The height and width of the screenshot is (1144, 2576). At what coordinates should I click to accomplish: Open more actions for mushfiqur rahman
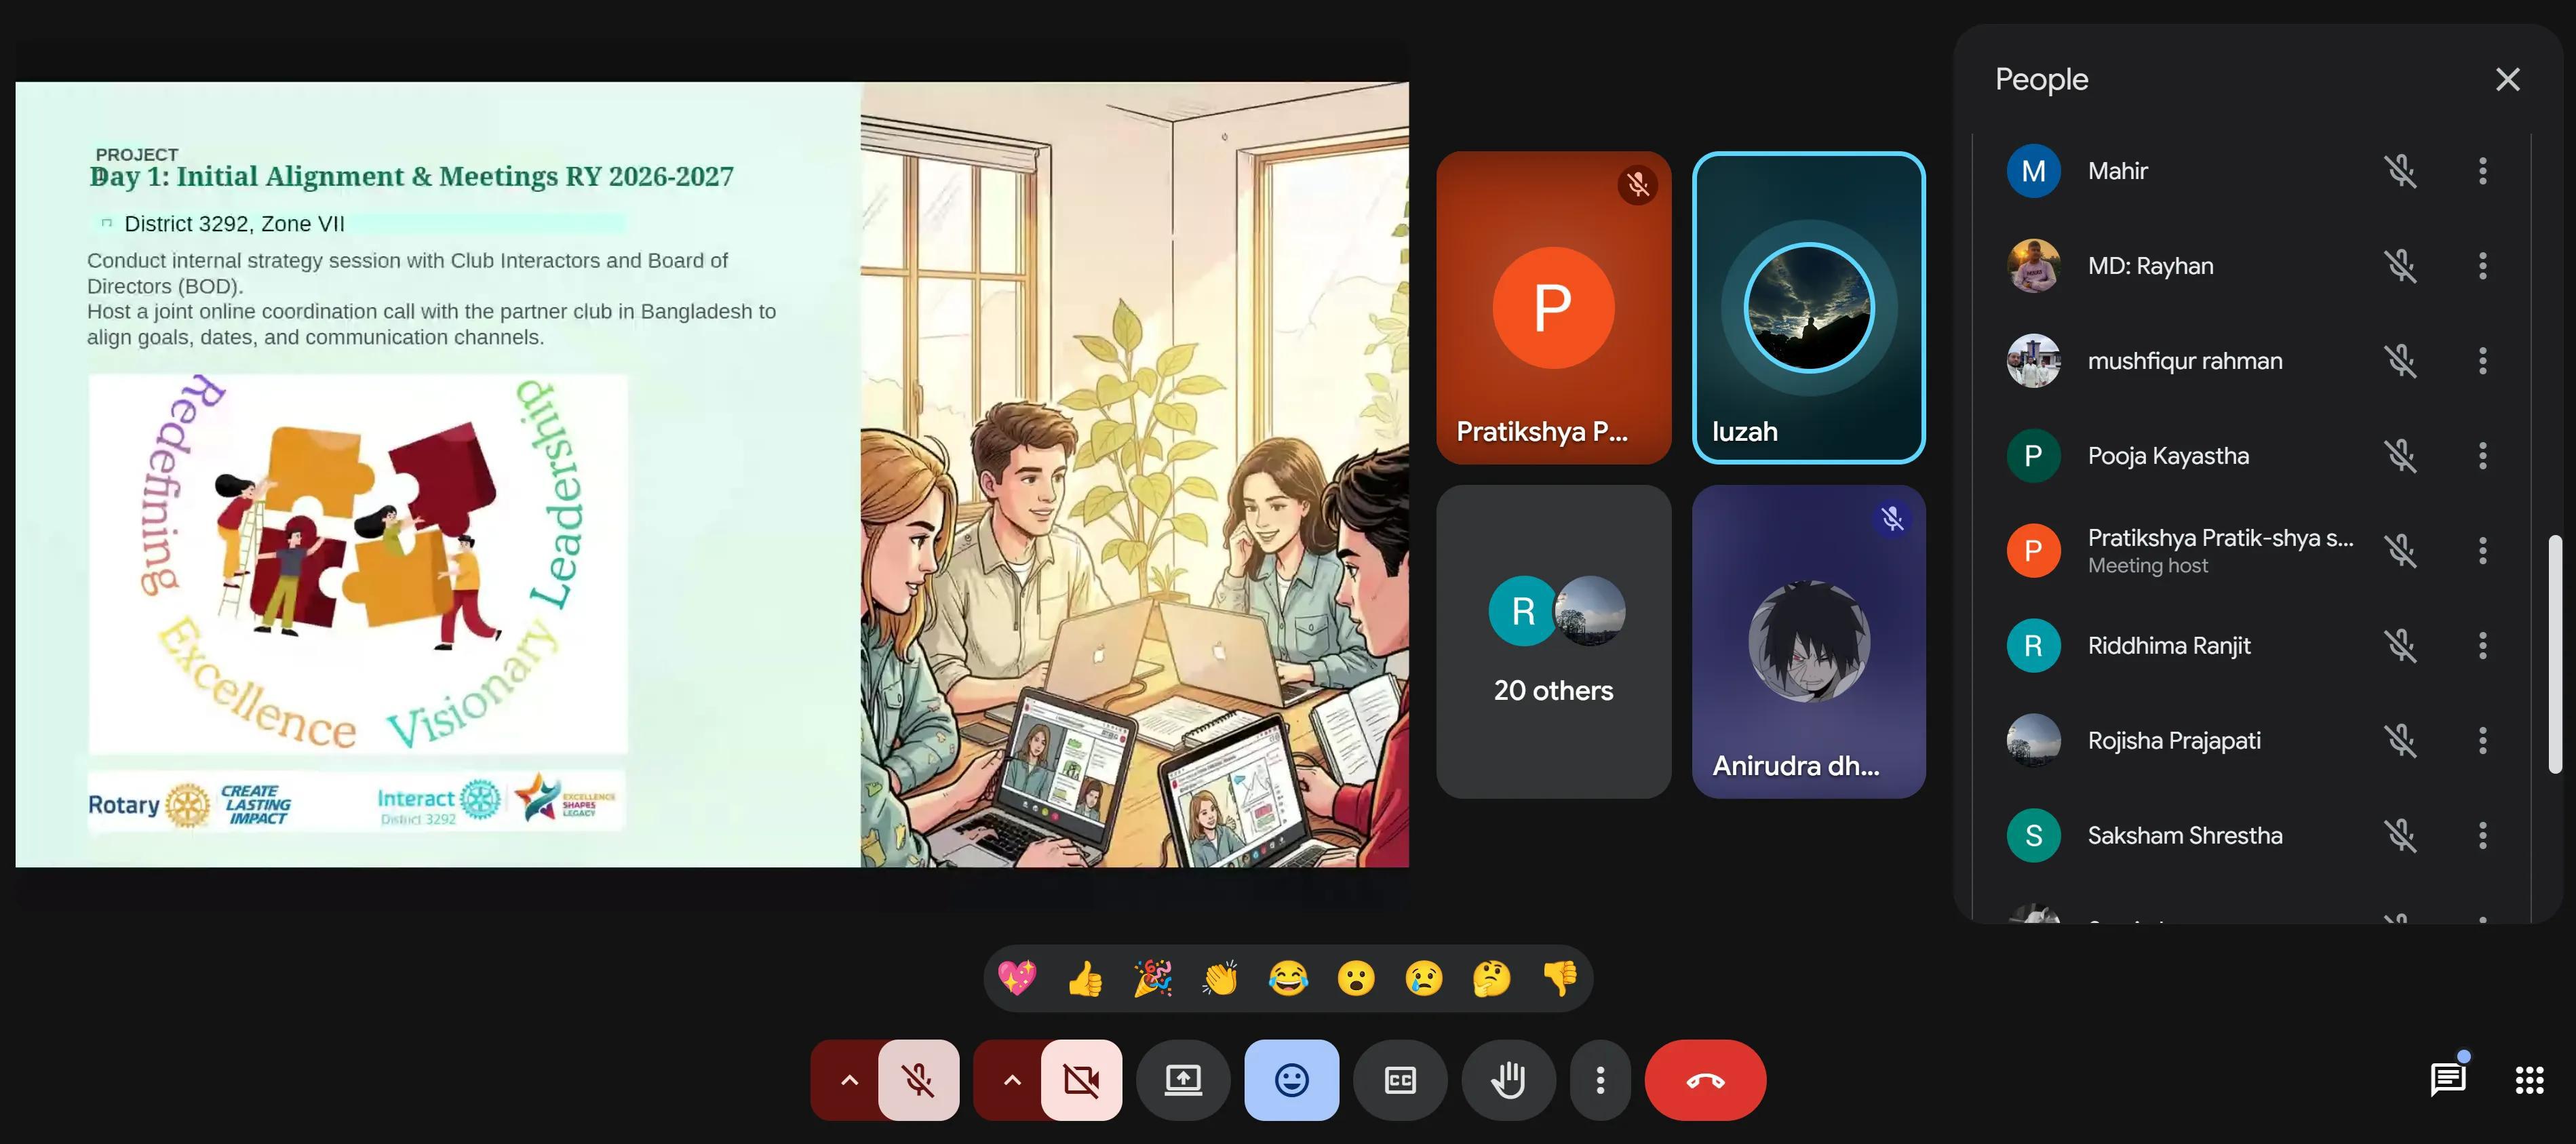[2482, 361]
